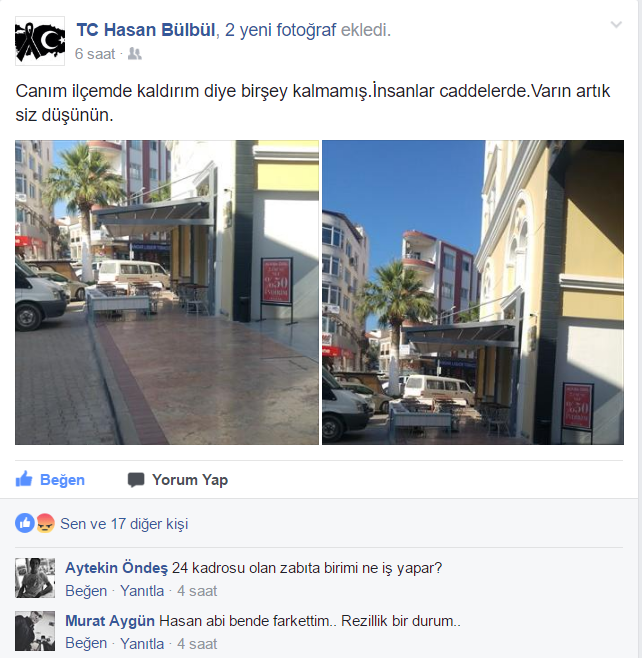This screenshot has height=658, width=642.
Task: Click the friends audience icon beside 6 saat
Action: pos(135,54)
